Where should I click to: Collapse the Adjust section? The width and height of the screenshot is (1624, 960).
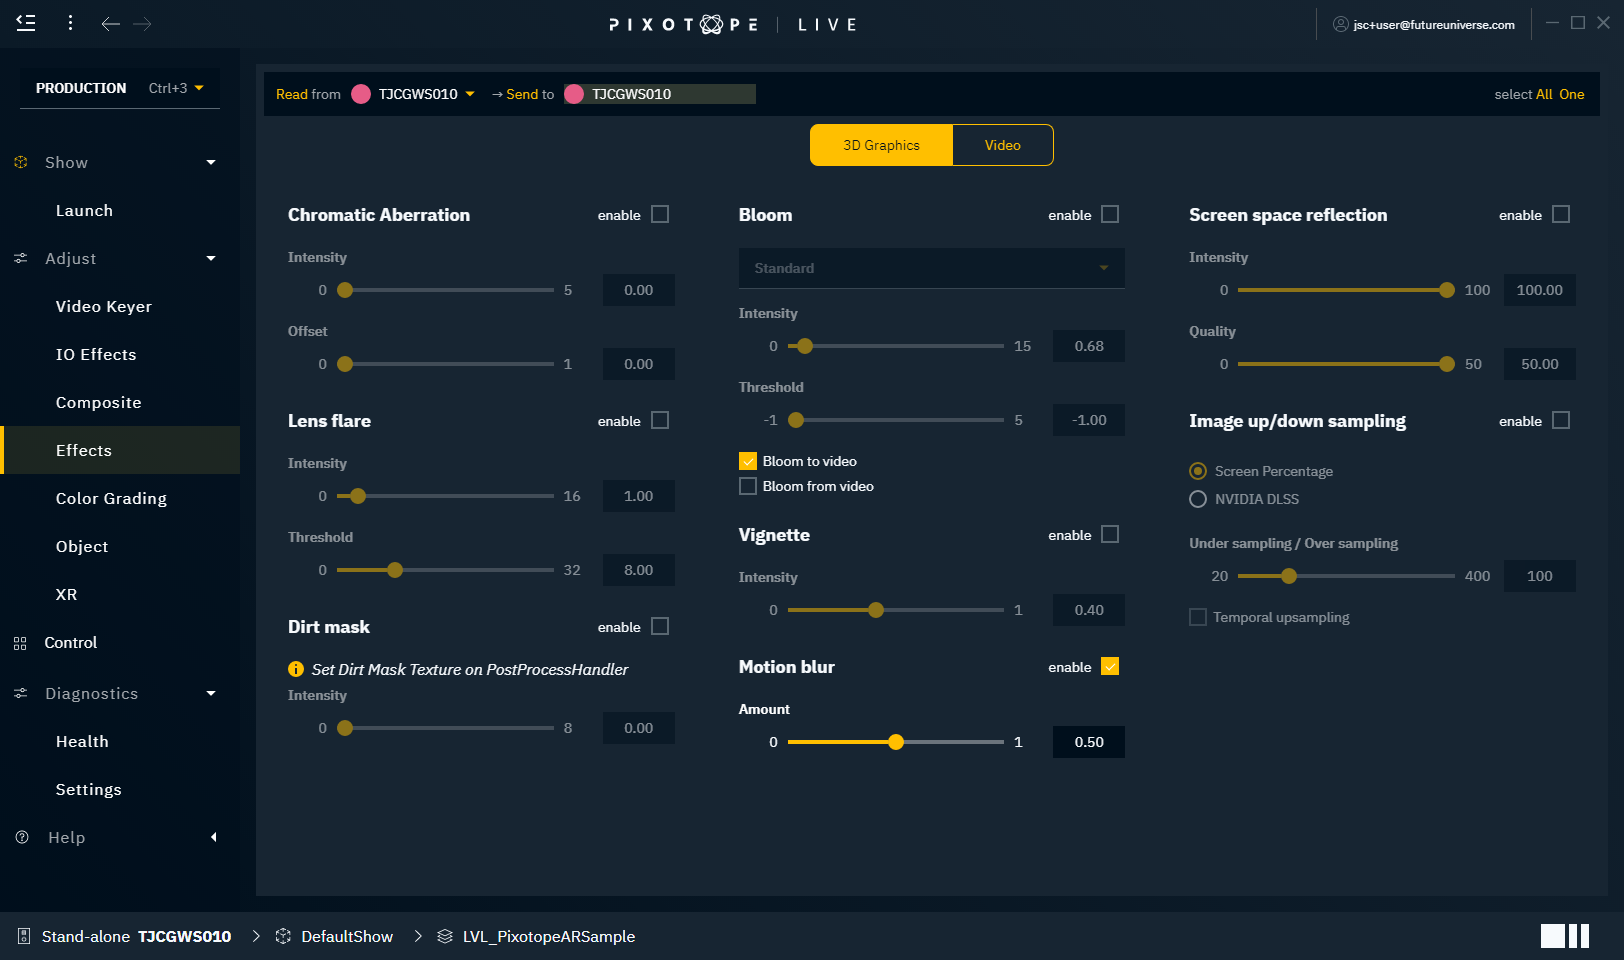click(x=211, y=258)
